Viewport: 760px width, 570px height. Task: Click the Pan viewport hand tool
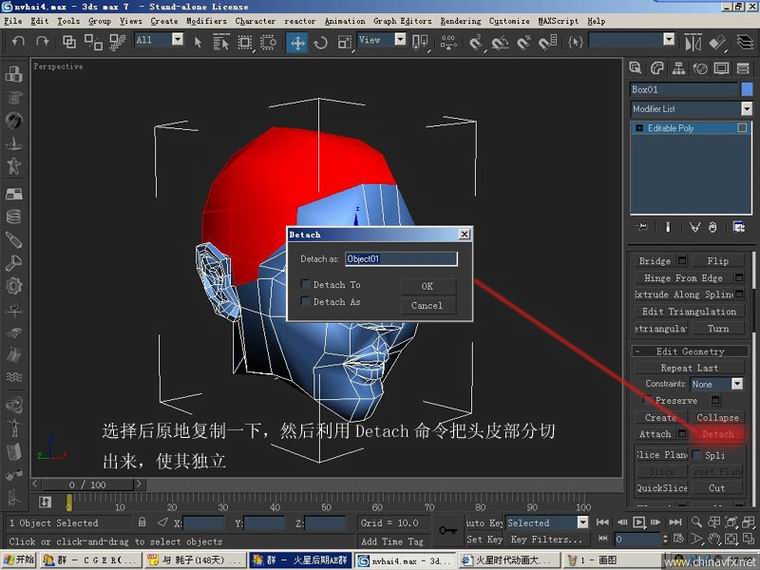pyautogui.click(x=713, y=539)
